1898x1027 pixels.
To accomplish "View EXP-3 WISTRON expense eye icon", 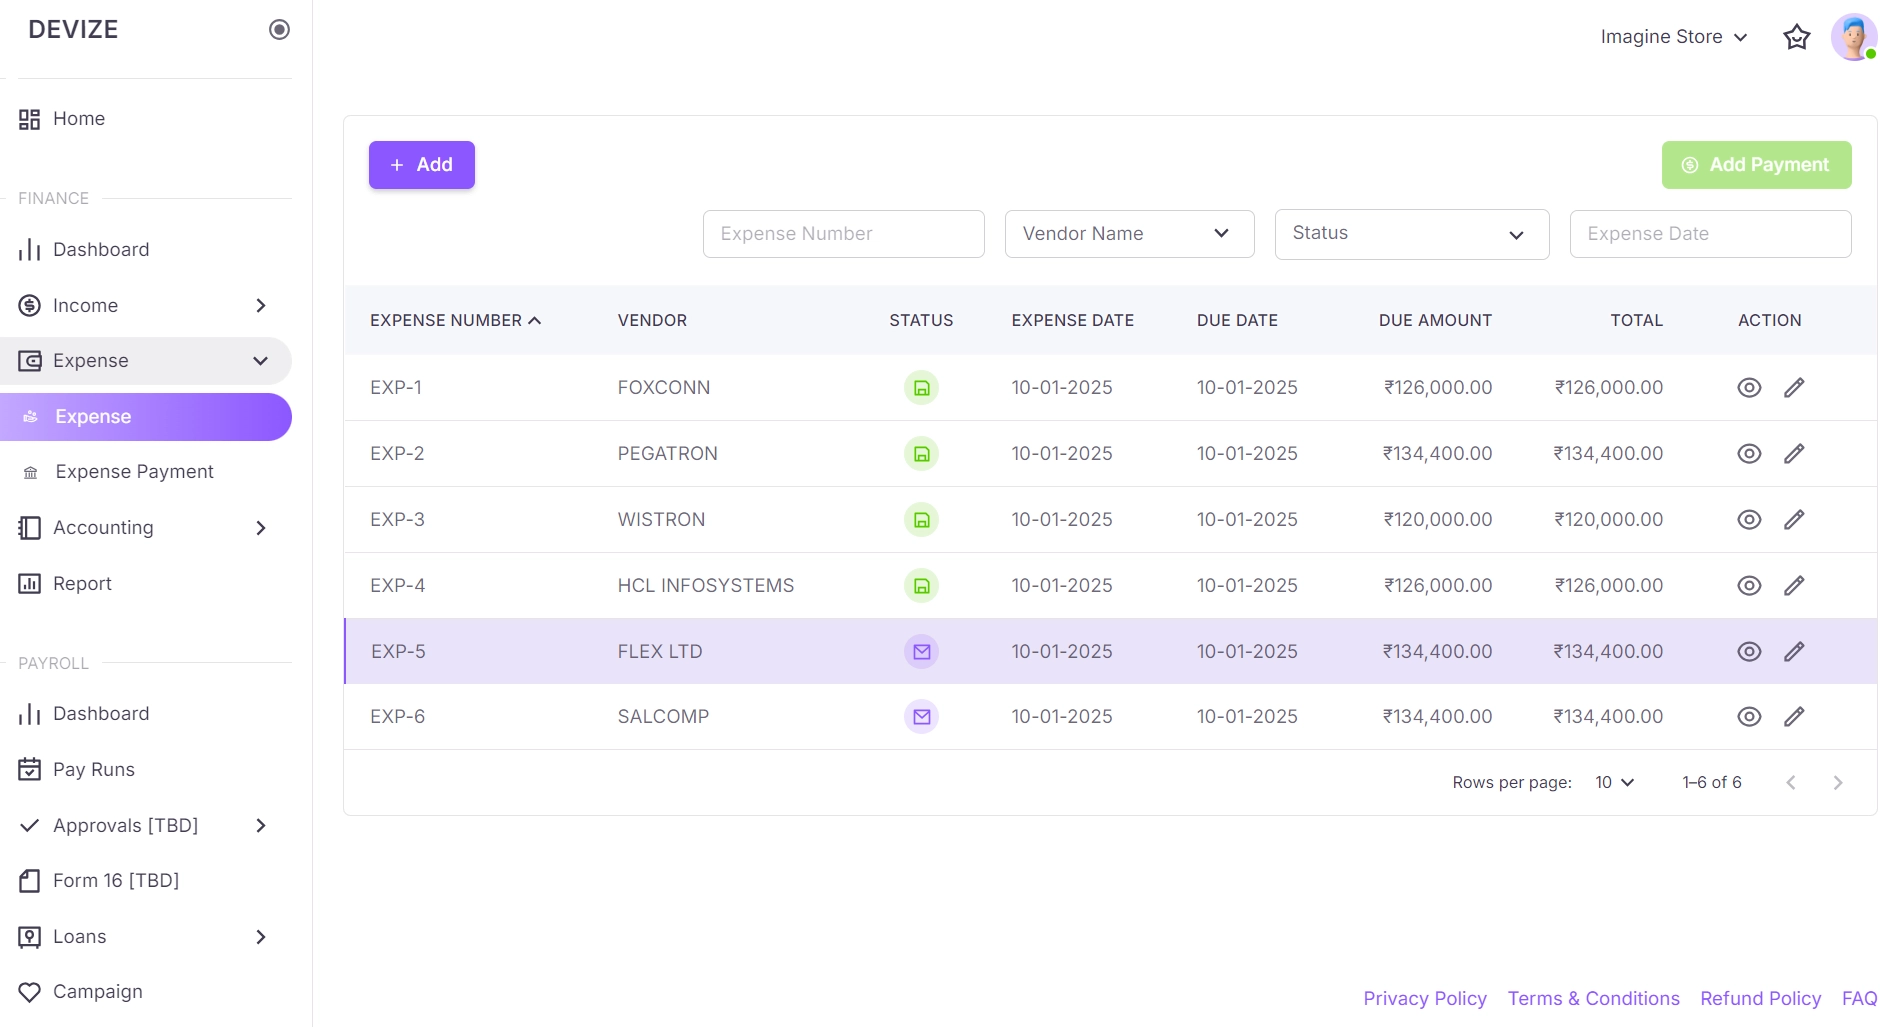I will [x=1749, y=520].
